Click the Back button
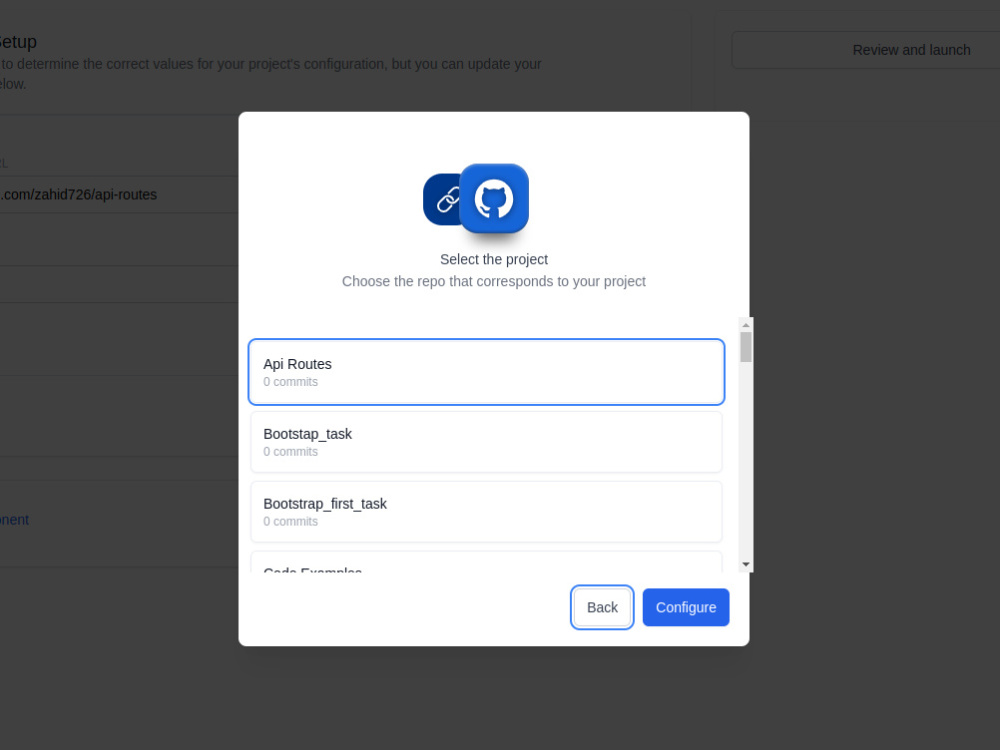The width and height of the screenshot is (1000, 750). [602, 607]
